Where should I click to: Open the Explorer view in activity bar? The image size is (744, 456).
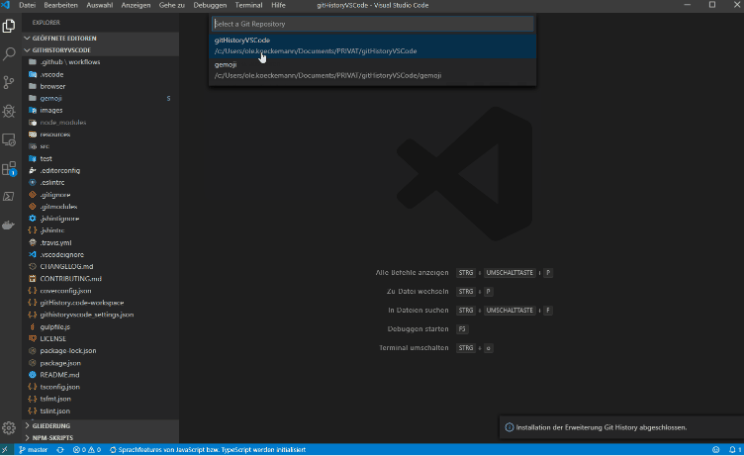tap(9, 26)
